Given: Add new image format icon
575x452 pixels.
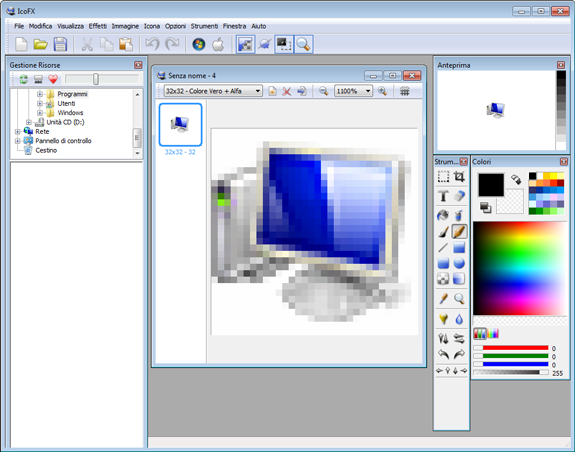Looking at the screenshot, I should [x=272, y=91].
